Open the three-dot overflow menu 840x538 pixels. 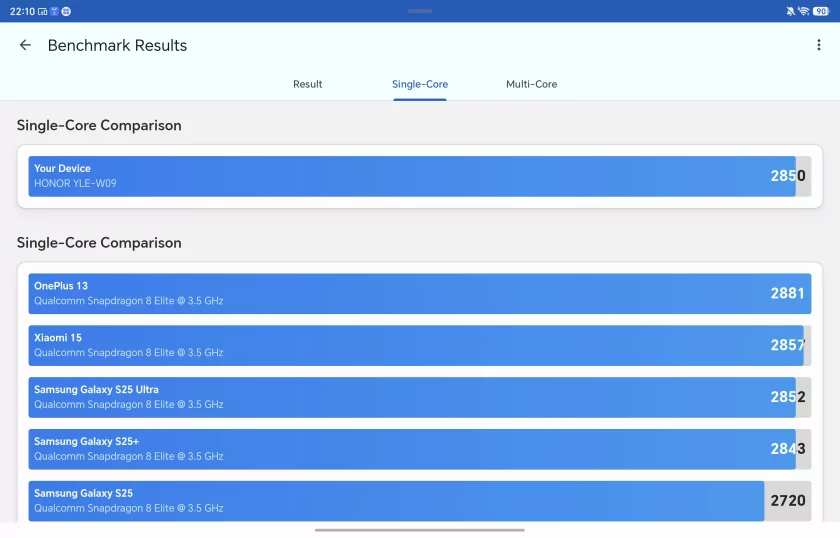pos(819,45)
